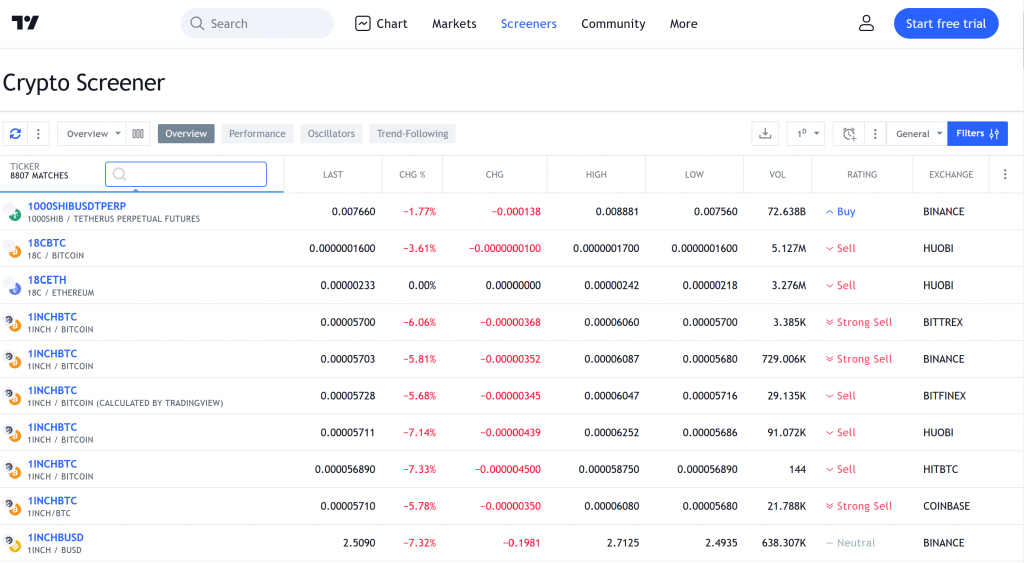Open the General filter preset dropdown
Image resolution: width=1024 pixels, height=563 pixels.
[917, 133]
